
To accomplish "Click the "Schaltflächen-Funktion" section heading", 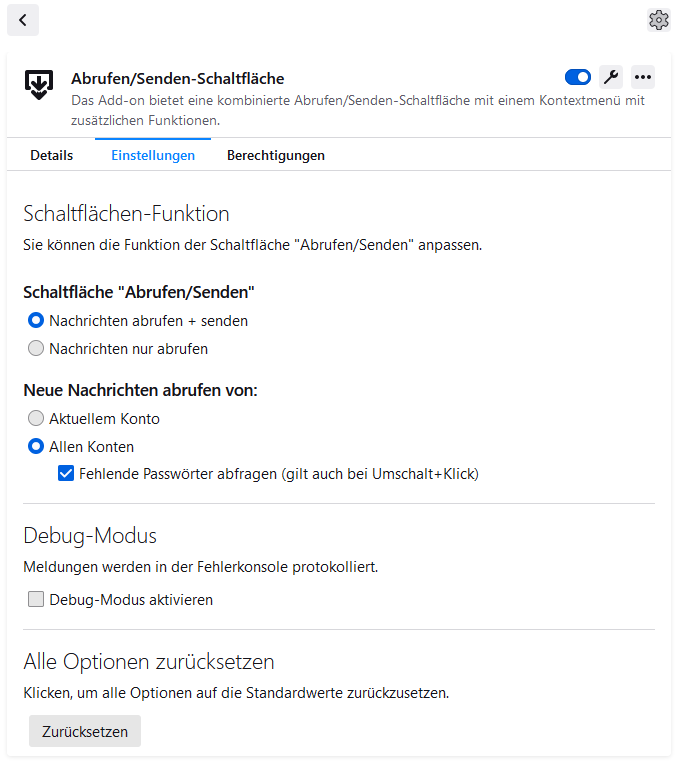I will [126, 213].
